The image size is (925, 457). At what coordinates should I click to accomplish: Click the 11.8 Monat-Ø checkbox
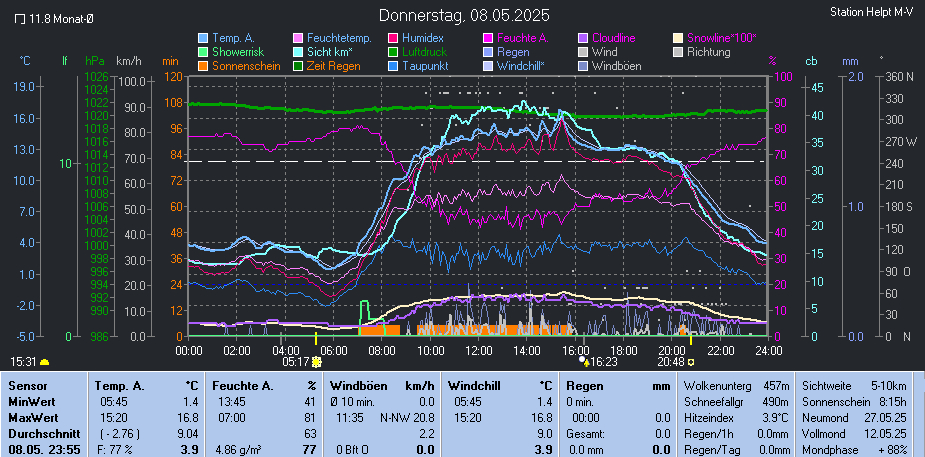coord(19,19)
